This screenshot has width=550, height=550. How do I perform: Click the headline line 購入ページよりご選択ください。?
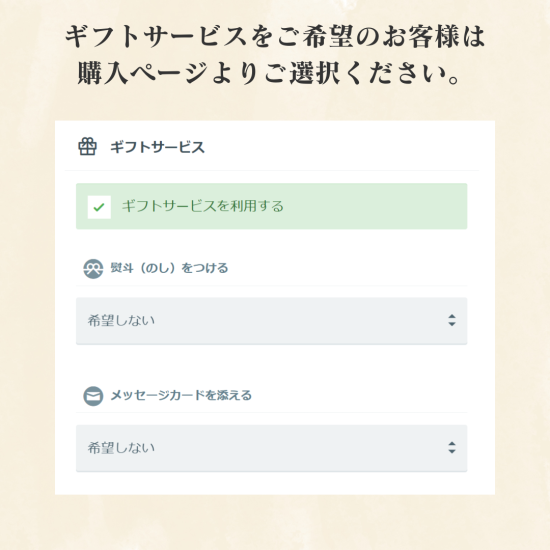click(269, 73)
